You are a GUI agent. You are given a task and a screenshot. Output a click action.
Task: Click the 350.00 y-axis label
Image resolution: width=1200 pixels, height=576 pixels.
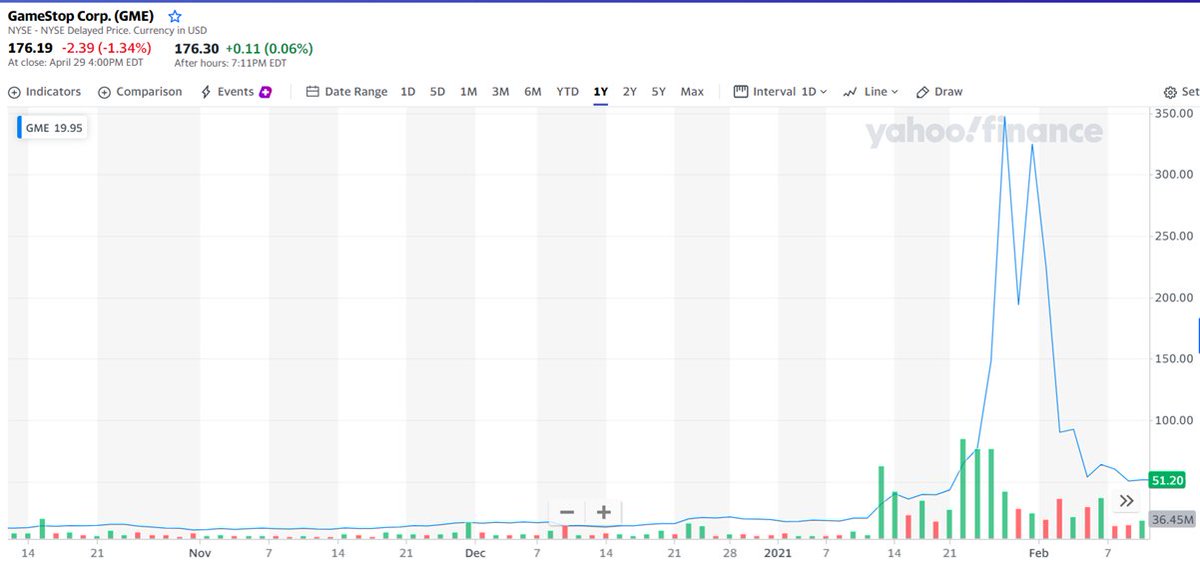[x=1172, y=113]
